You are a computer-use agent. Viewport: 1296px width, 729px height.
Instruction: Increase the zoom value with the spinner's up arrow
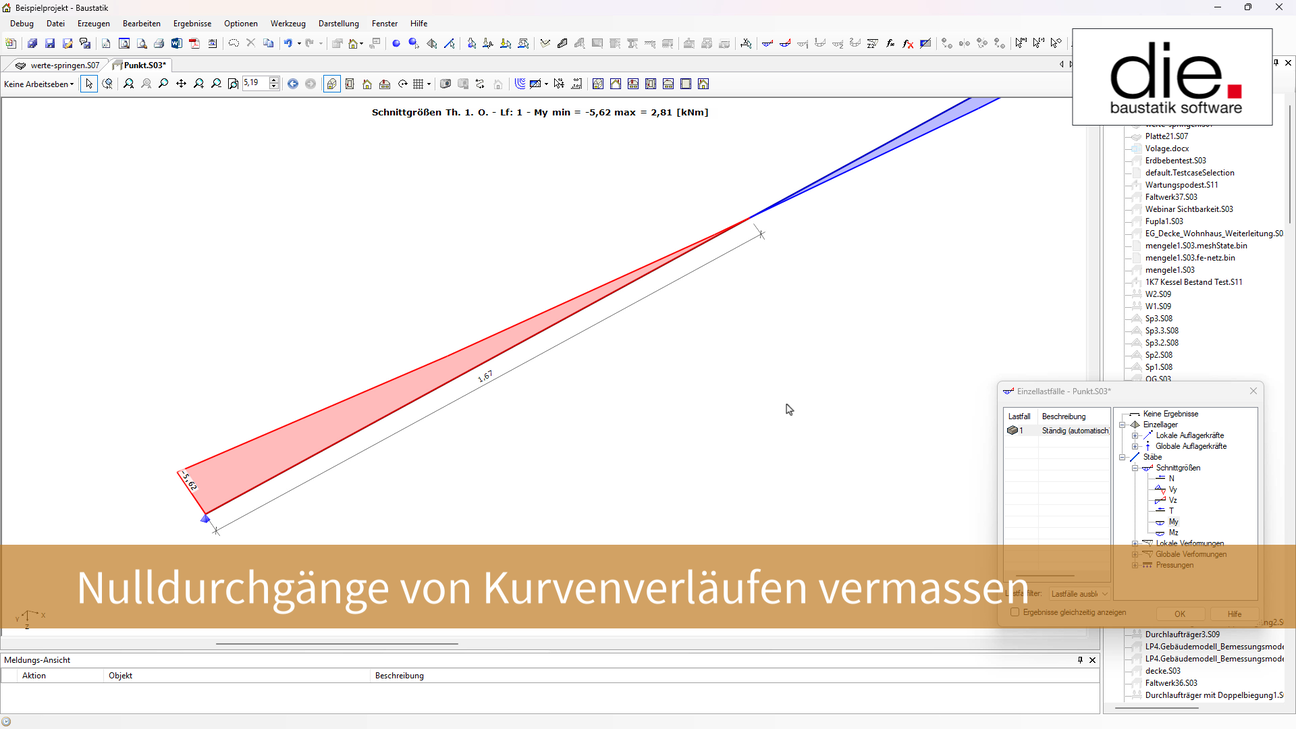click(275, 80)
